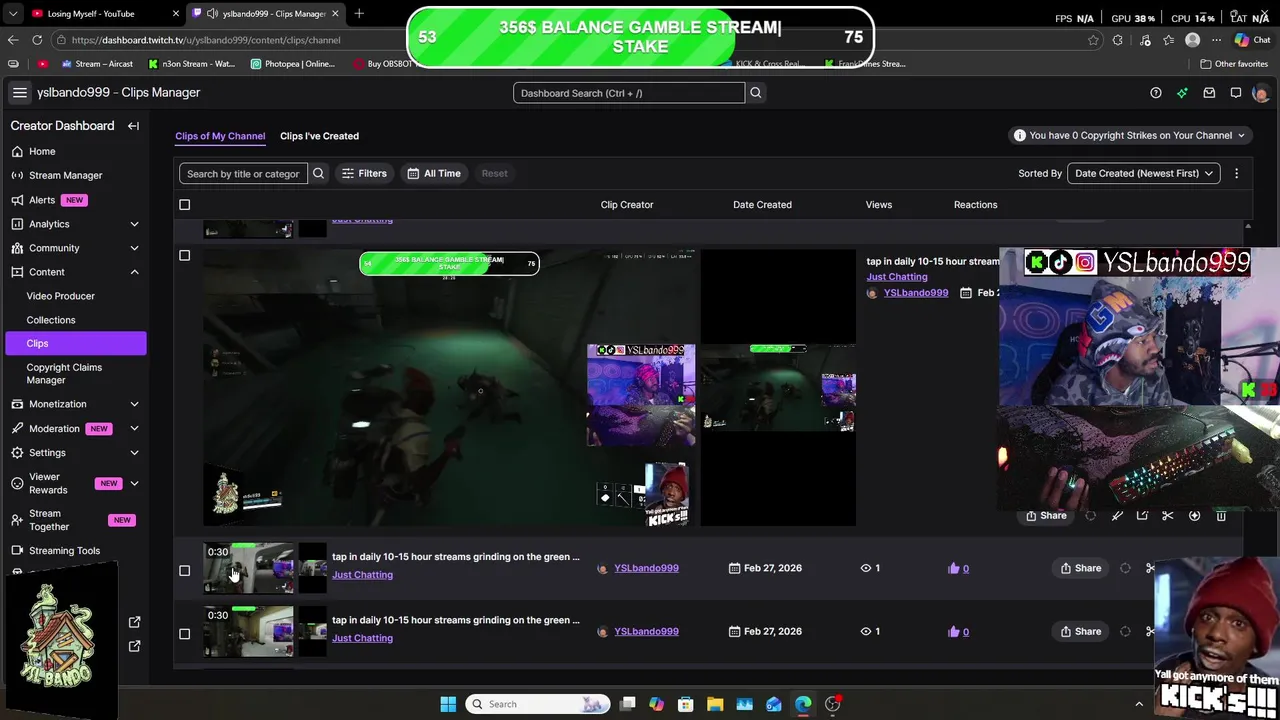1280x720 pixels.
Task: Open Other favorites folder
Action: tap(1234, 64)
